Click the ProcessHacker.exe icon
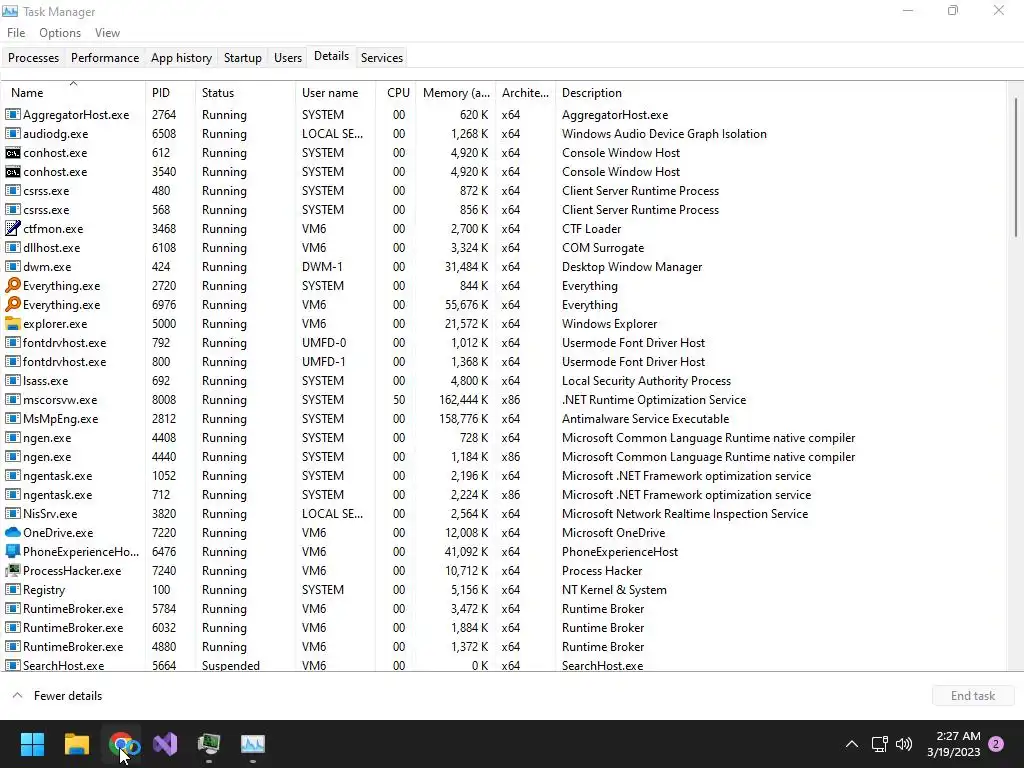This screenshot has height=768, width=1024. pyautogui.click(x=12, y=570)
